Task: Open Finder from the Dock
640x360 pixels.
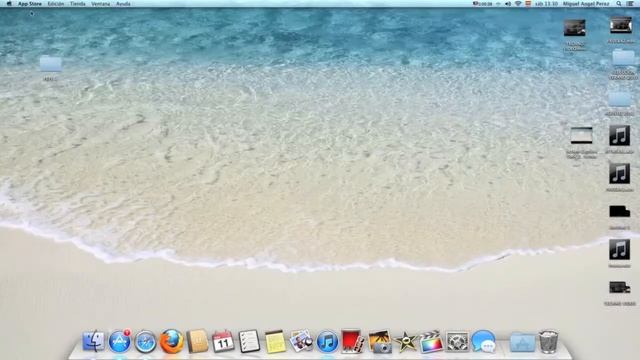Action: [93, 341]
